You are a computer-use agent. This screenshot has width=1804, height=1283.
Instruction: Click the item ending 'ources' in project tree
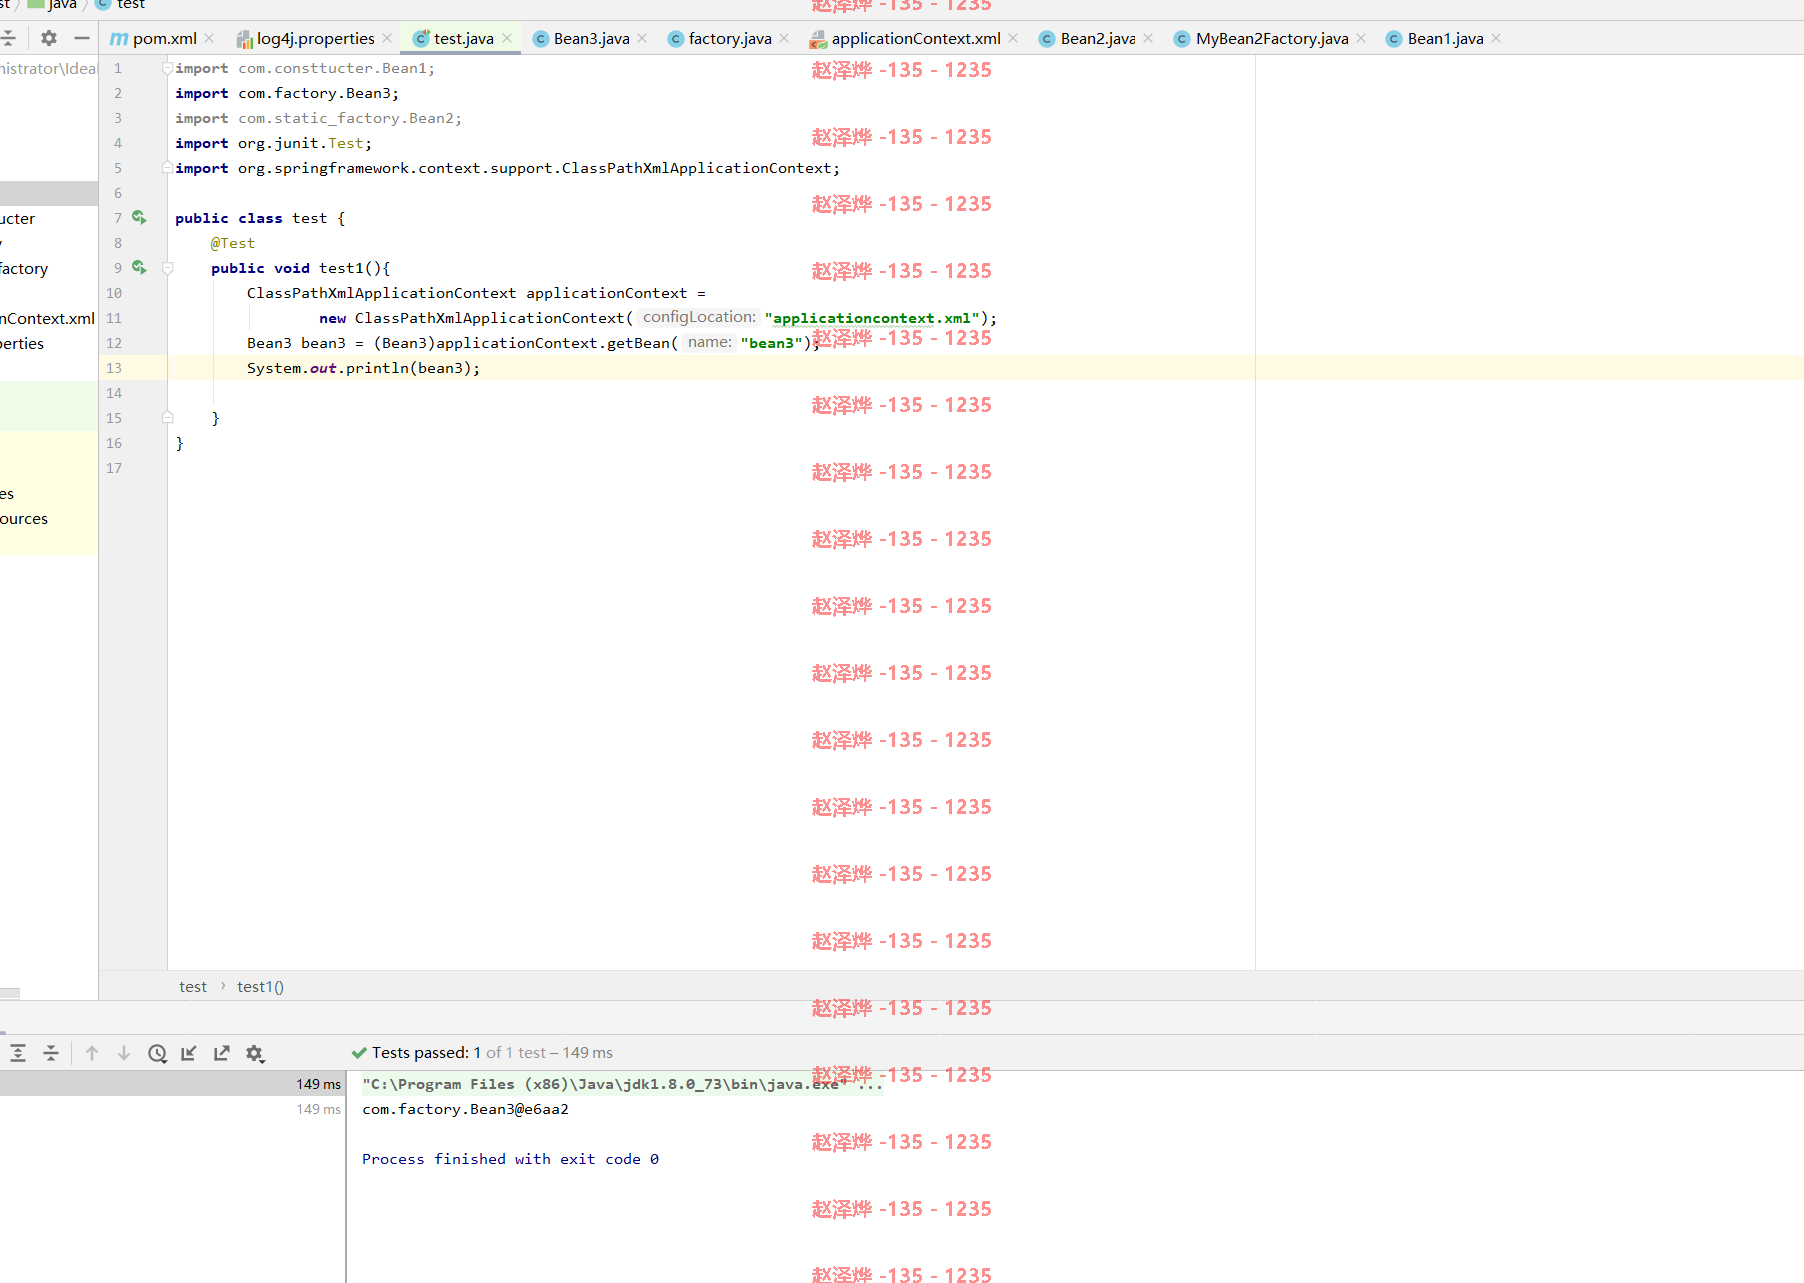pyautogui.click(x=24, y=519)
